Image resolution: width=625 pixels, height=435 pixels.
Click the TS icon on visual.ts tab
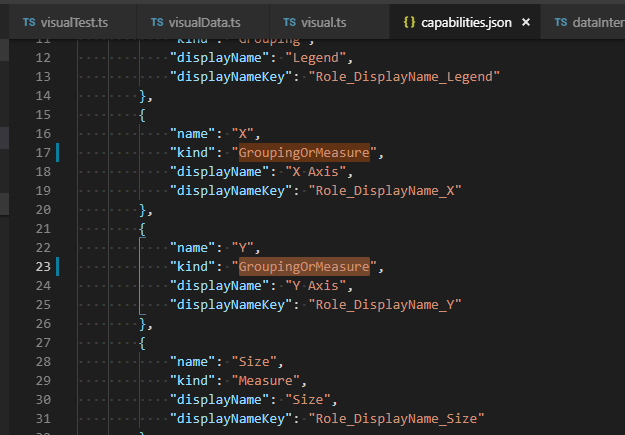pos(289,22)
